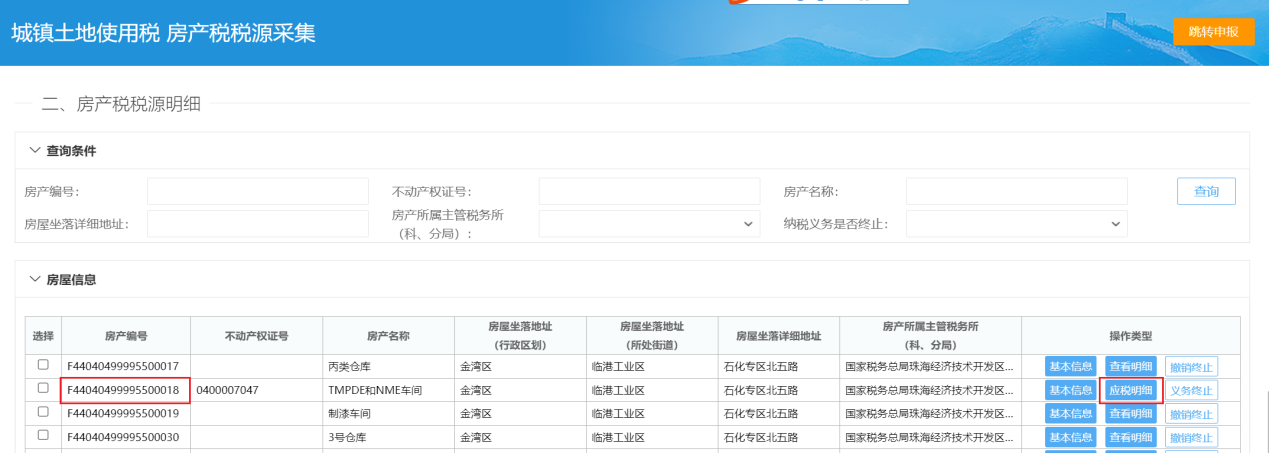Screen dimensions: 1269x453
Task: Collapse the 房屋信息 section
Action: 35,280
